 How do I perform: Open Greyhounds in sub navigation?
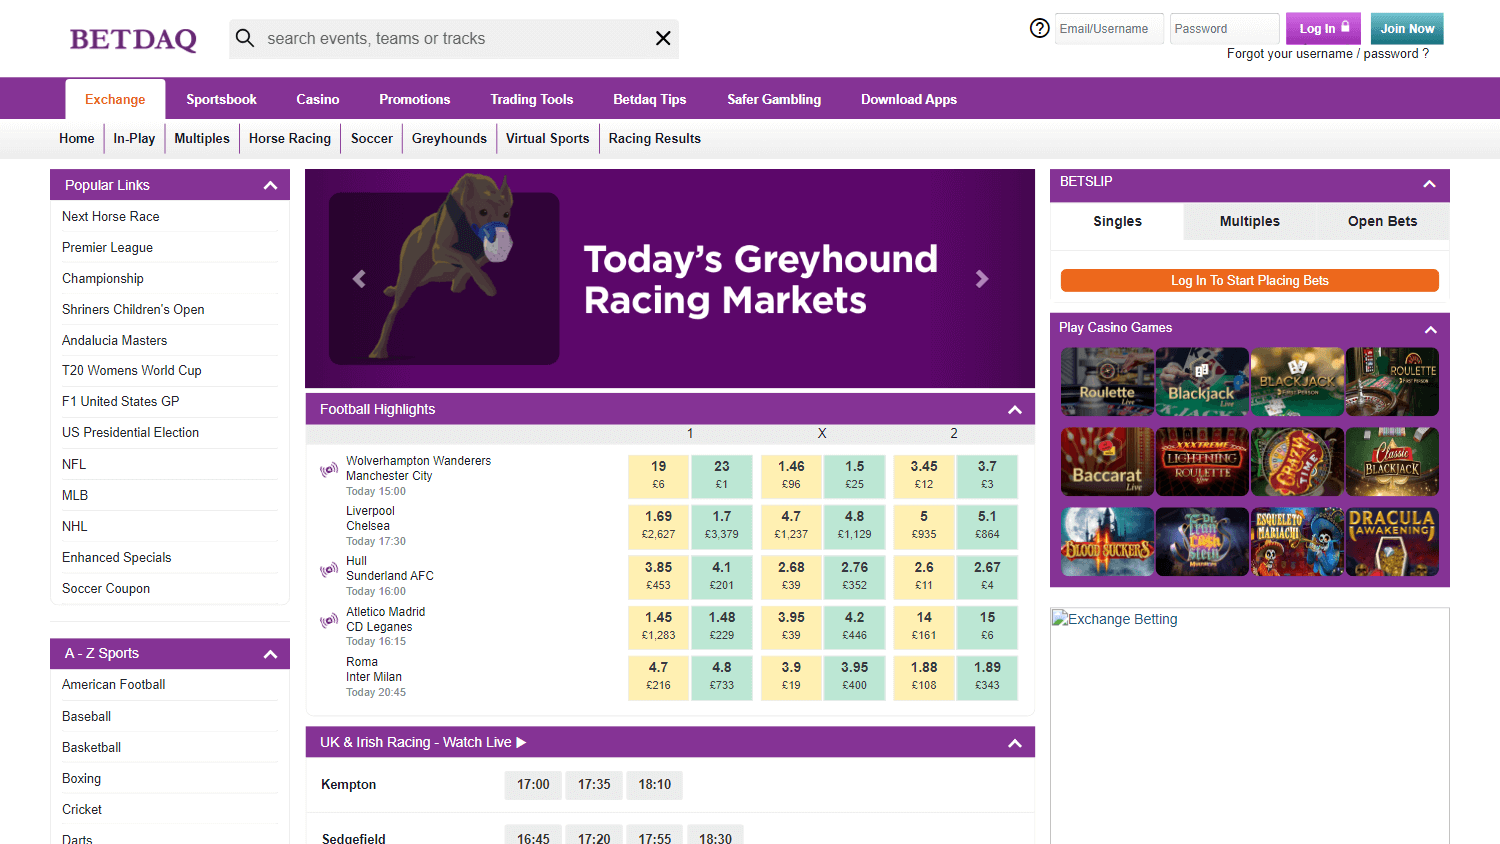[449, 138]
